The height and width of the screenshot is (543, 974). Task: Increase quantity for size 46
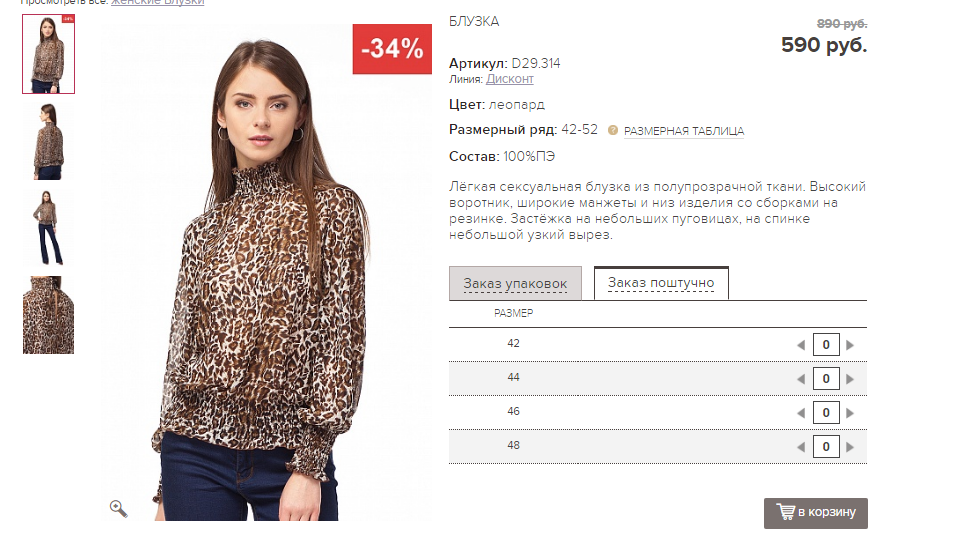click(x=850, y=413)
